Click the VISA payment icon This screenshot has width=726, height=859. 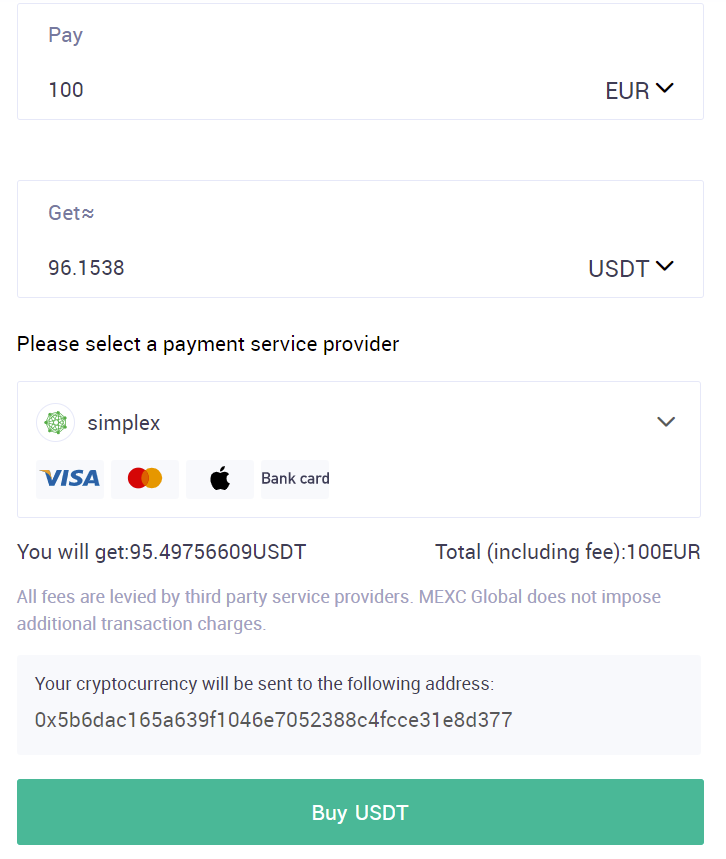(x=70, y=479)
